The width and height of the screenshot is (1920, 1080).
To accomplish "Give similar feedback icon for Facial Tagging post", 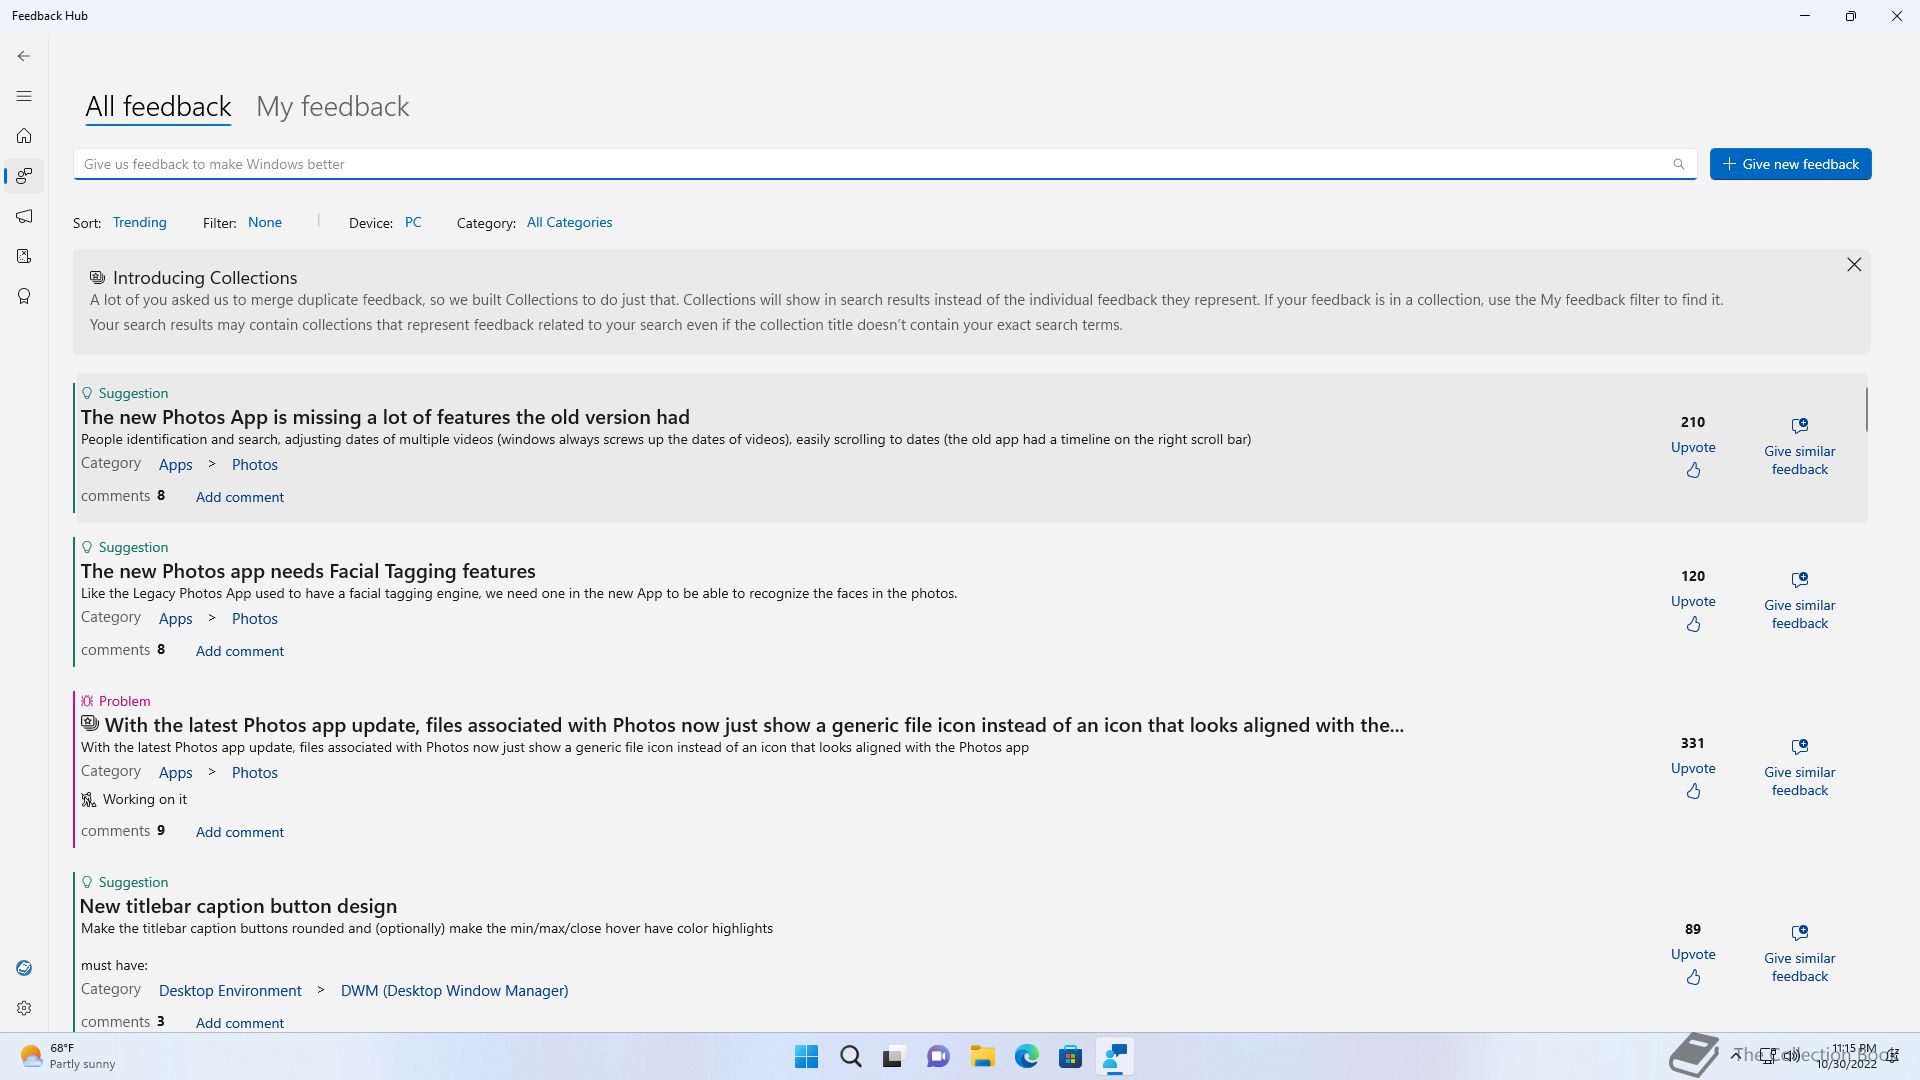I will click(x=1800, y=579).
